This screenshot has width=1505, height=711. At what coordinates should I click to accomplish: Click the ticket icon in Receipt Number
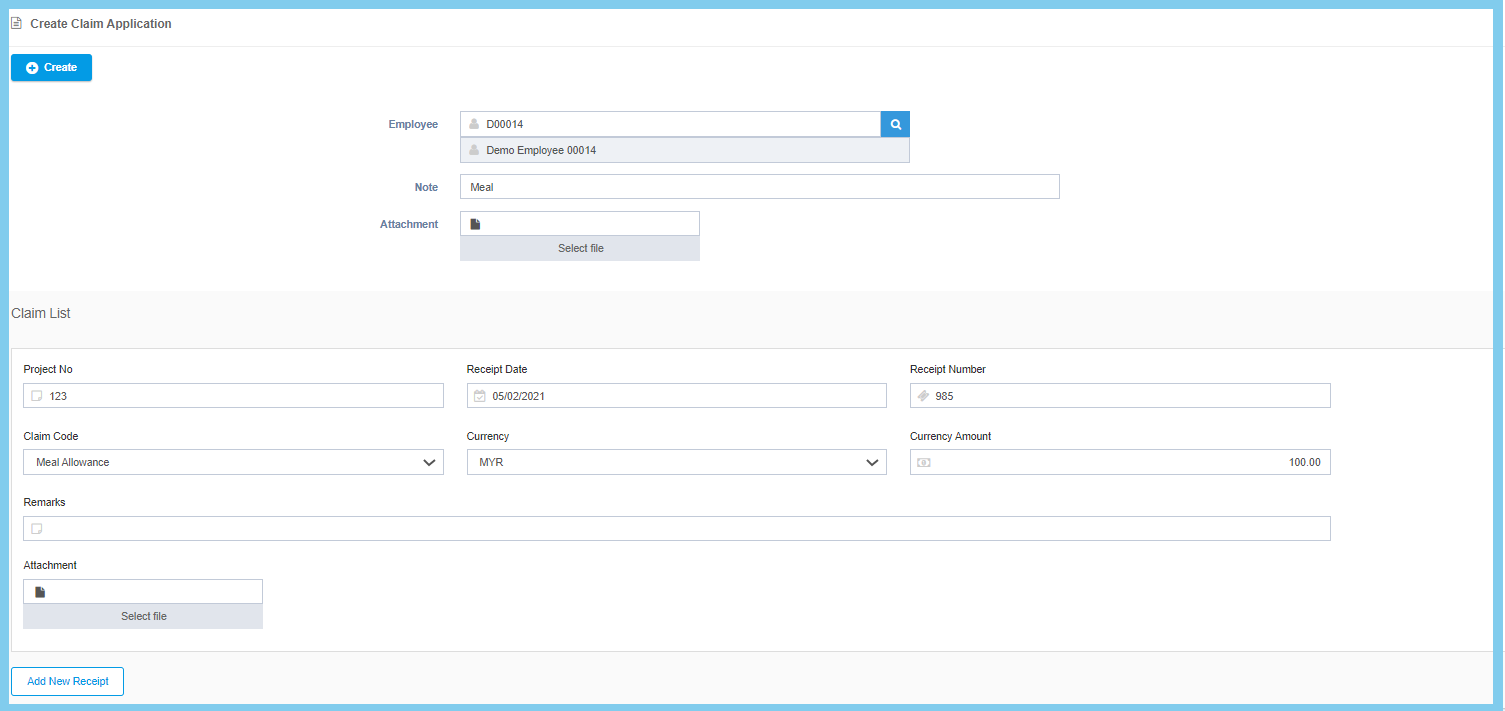click(x=923, y=396)
